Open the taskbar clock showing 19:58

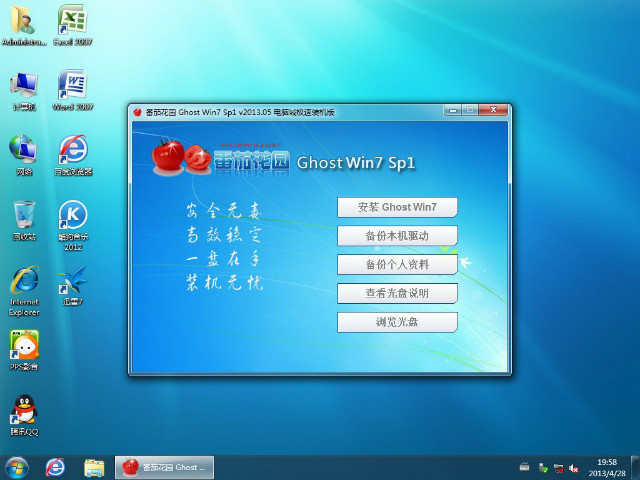click(607, 468)
